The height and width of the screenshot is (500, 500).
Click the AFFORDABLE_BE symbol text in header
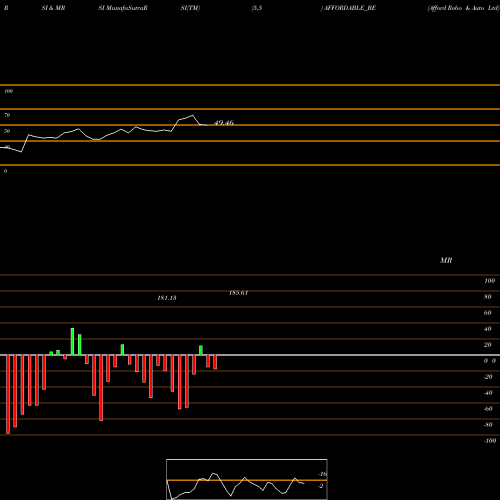348,8
